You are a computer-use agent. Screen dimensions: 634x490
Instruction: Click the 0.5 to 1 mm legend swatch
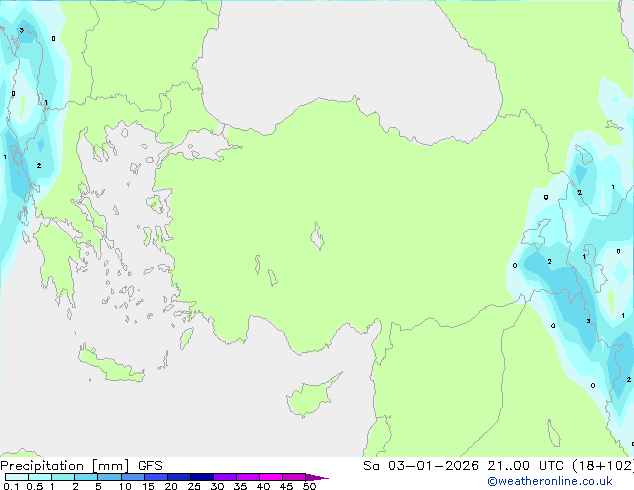[40, 477]
